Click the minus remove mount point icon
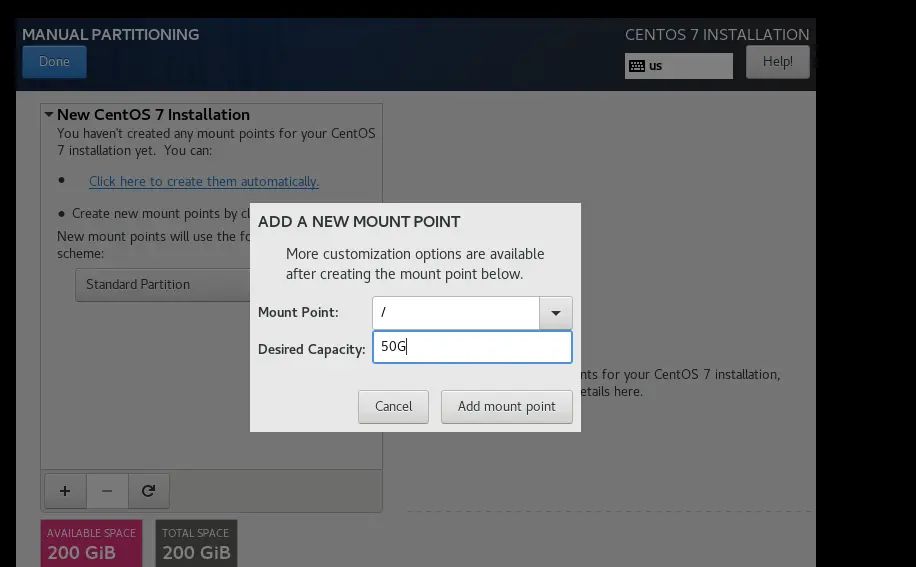The width and height of the screenshot is (916, 567). [107, 491]
